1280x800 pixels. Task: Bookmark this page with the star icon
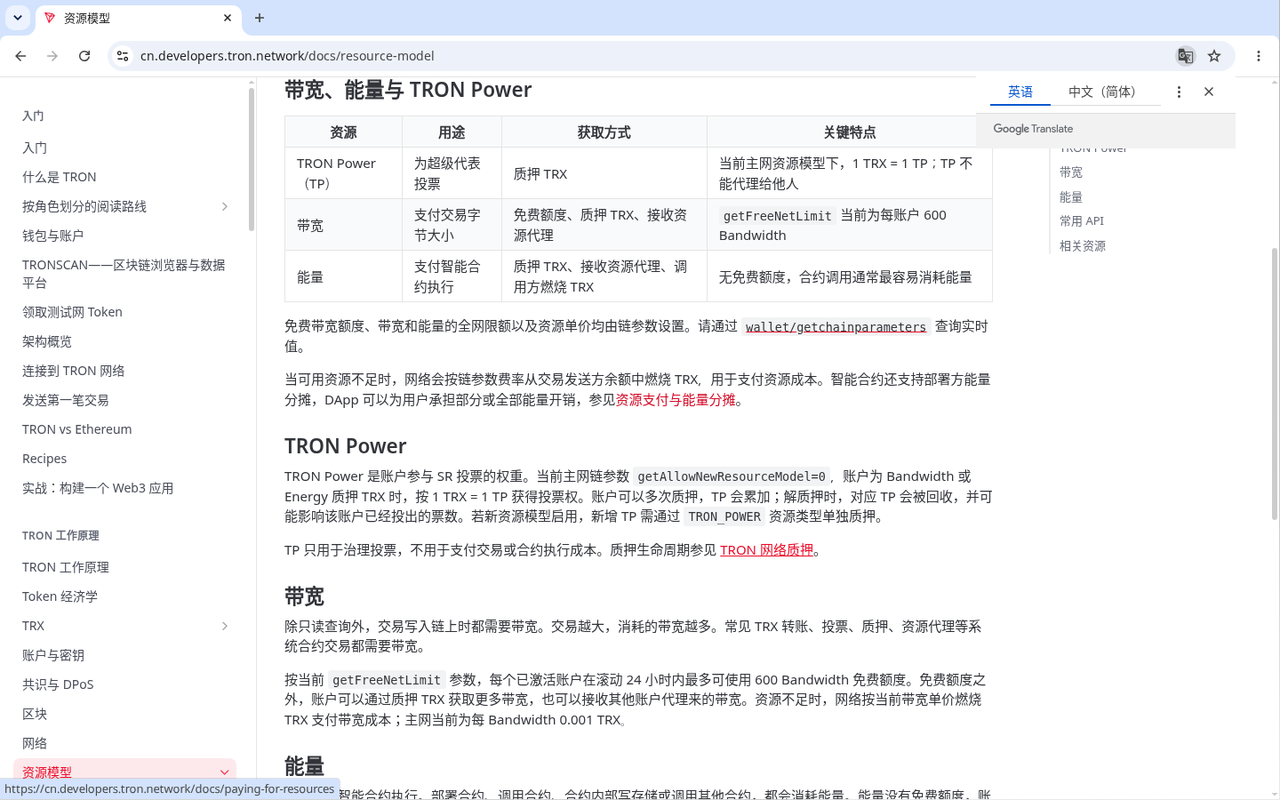1214,56
